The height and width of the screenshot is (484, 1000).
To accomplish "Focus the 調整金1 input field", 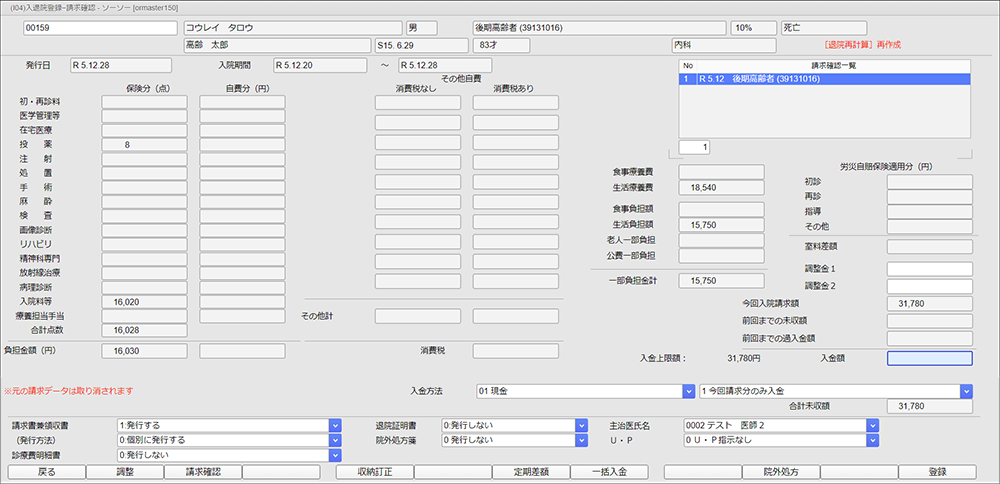I will coord(929,269).
